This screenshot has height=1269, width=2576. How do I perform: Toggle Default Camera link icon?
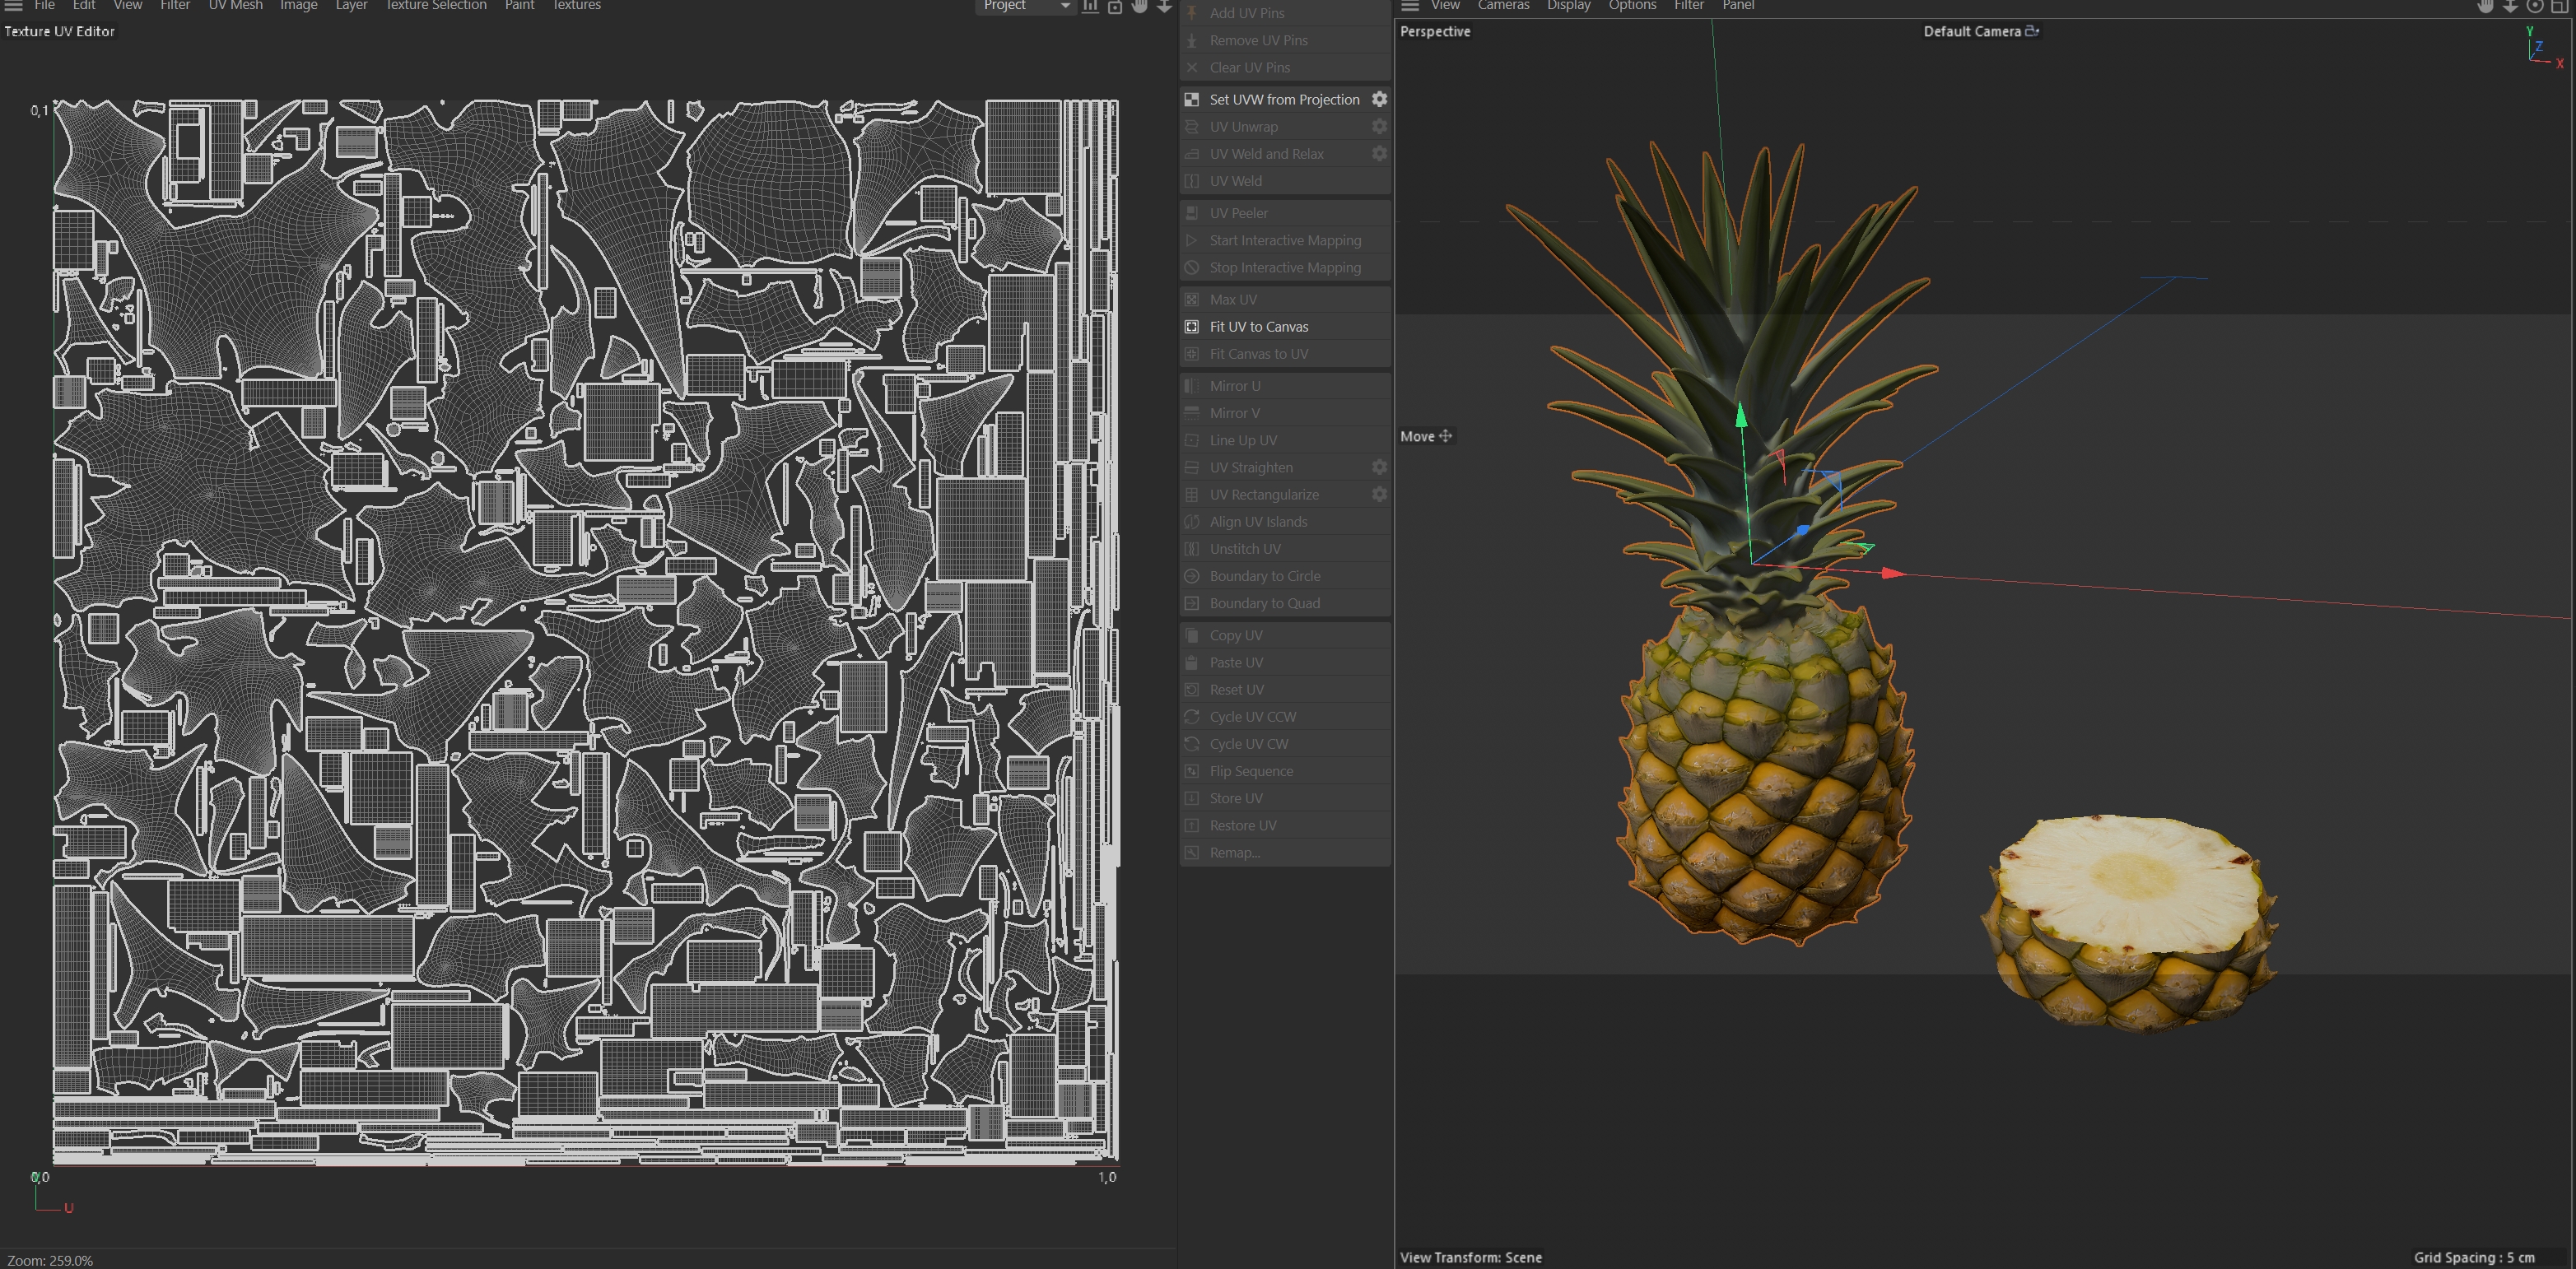[x=2032, y=31]
